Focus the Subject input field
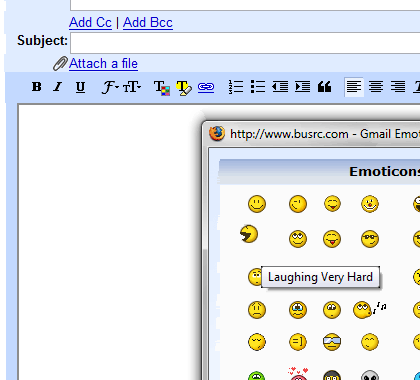Image resolution: width=420 pixels, height=380 pixels. (245, 43)
